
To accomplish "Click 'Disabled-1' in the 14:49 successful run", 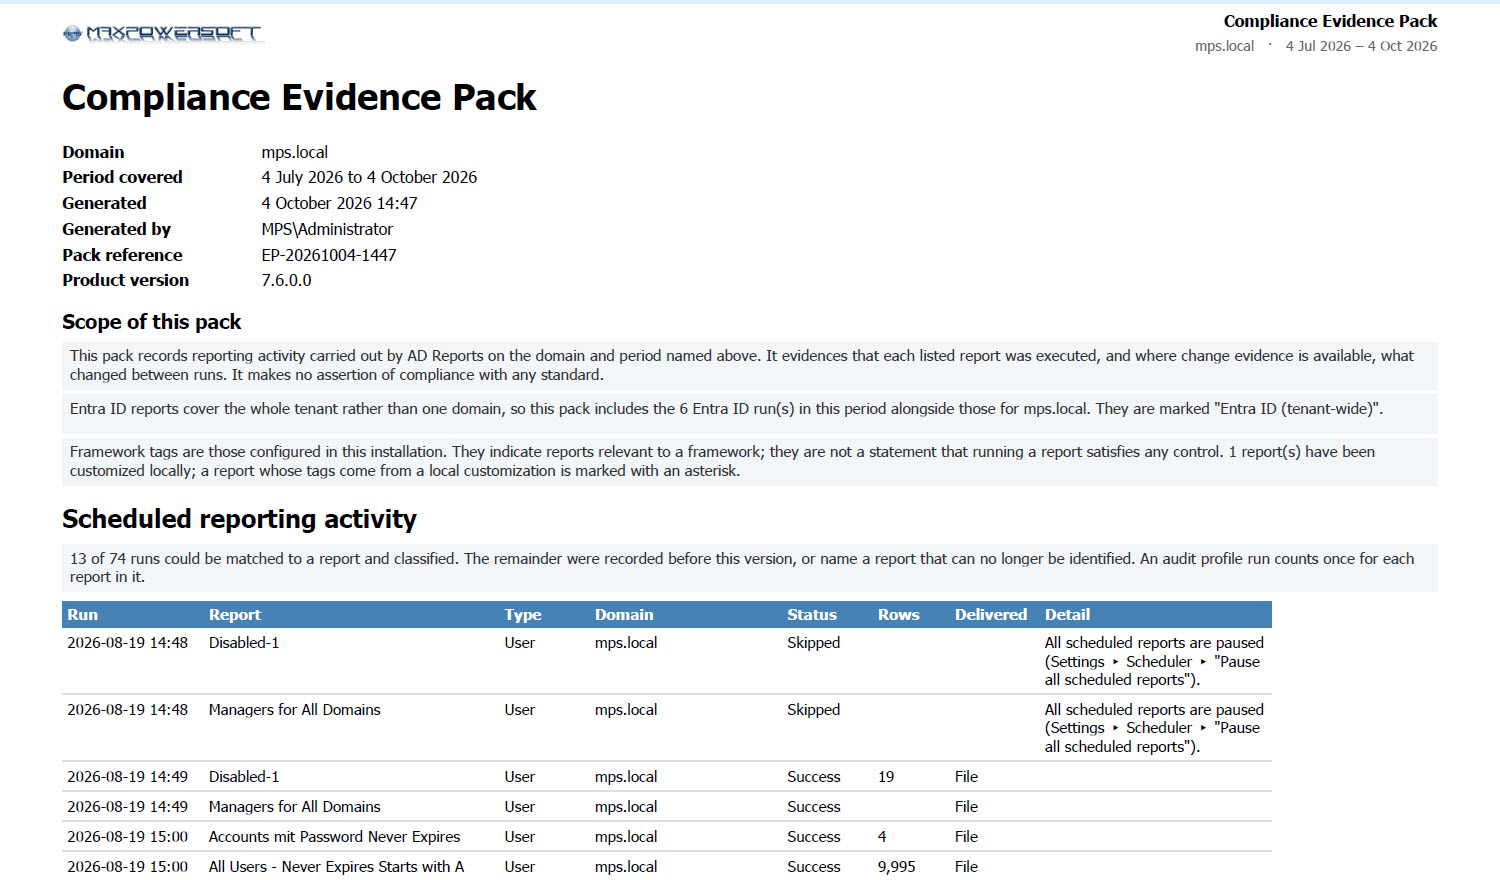I will point(244,777).
